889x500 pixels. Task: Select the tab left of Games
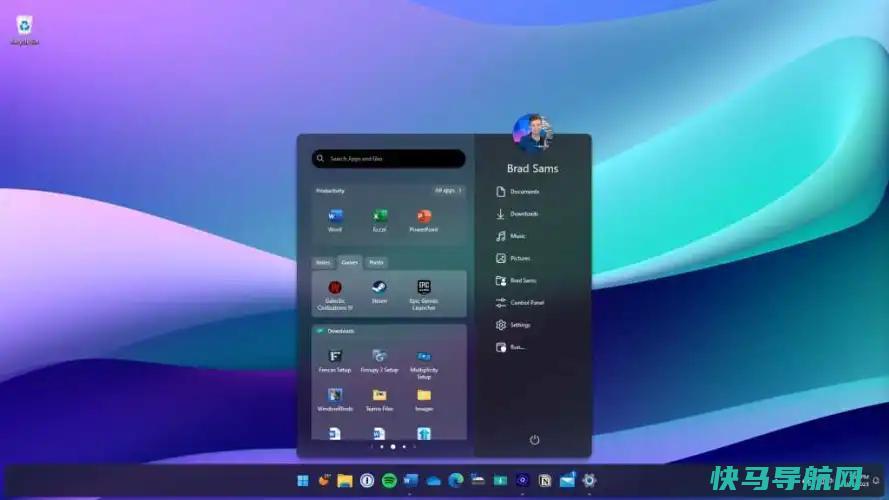[323, 262]
